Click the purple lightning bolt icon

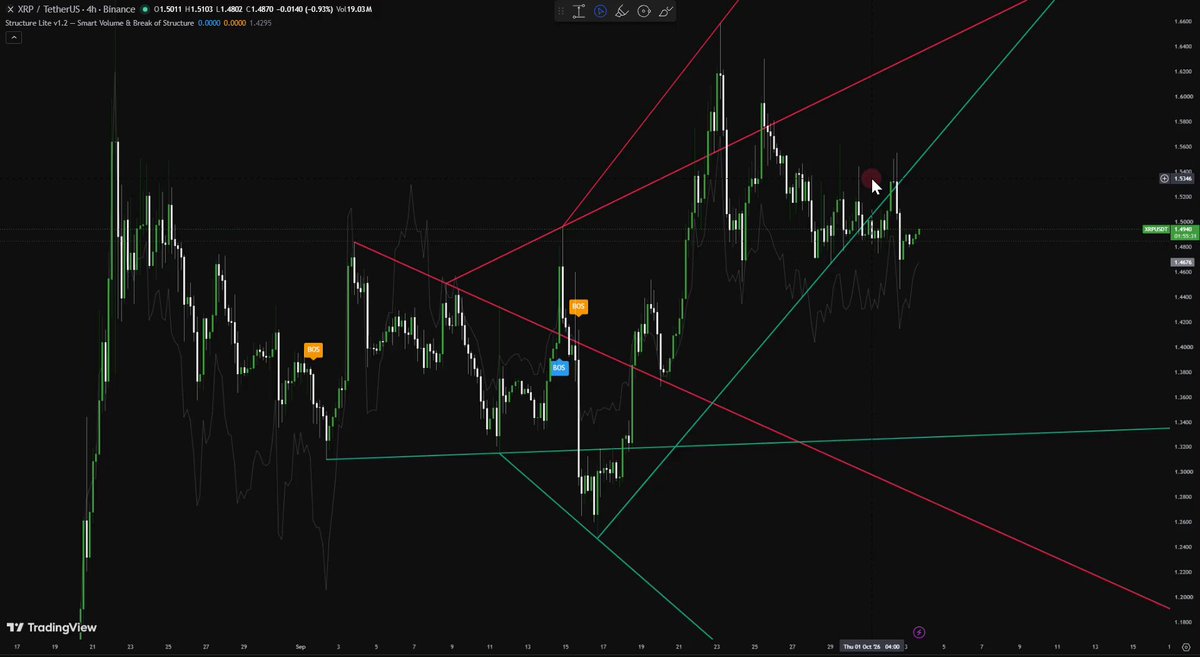(x=919, y=632)
